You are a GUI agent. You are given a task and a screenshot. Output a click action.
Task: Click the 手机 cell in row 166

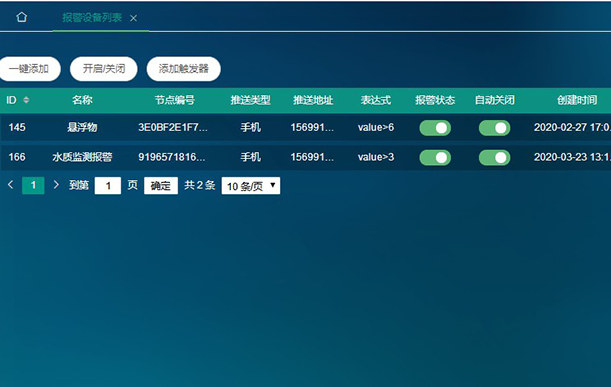(251, 157)
